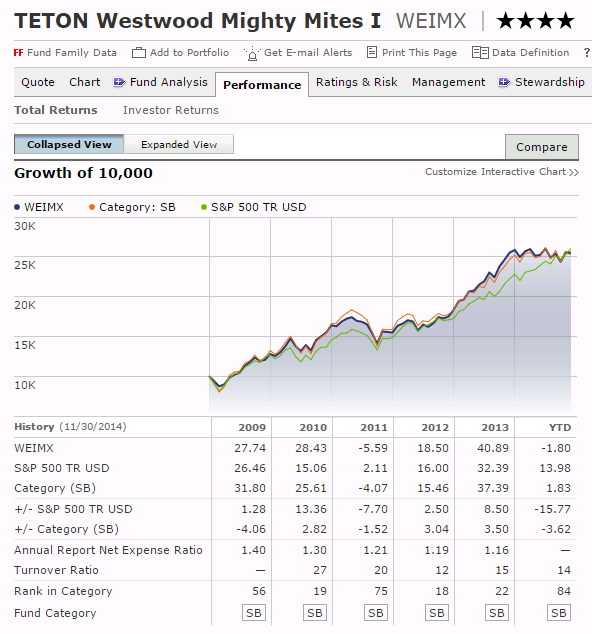The width and height of the screenshot is (592, 634).
Task: Go to the Management tab
Action: pyautogui.click(x=448, y=82)
